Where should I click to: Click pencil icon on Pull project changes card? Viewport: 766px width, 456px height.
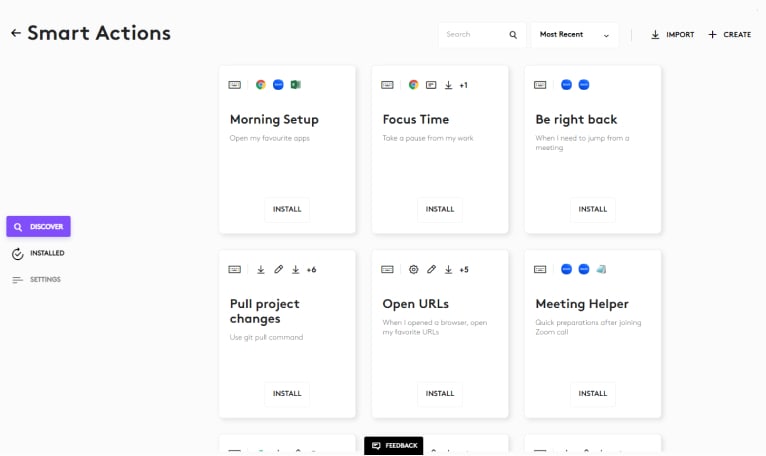[x=278, y=269]
